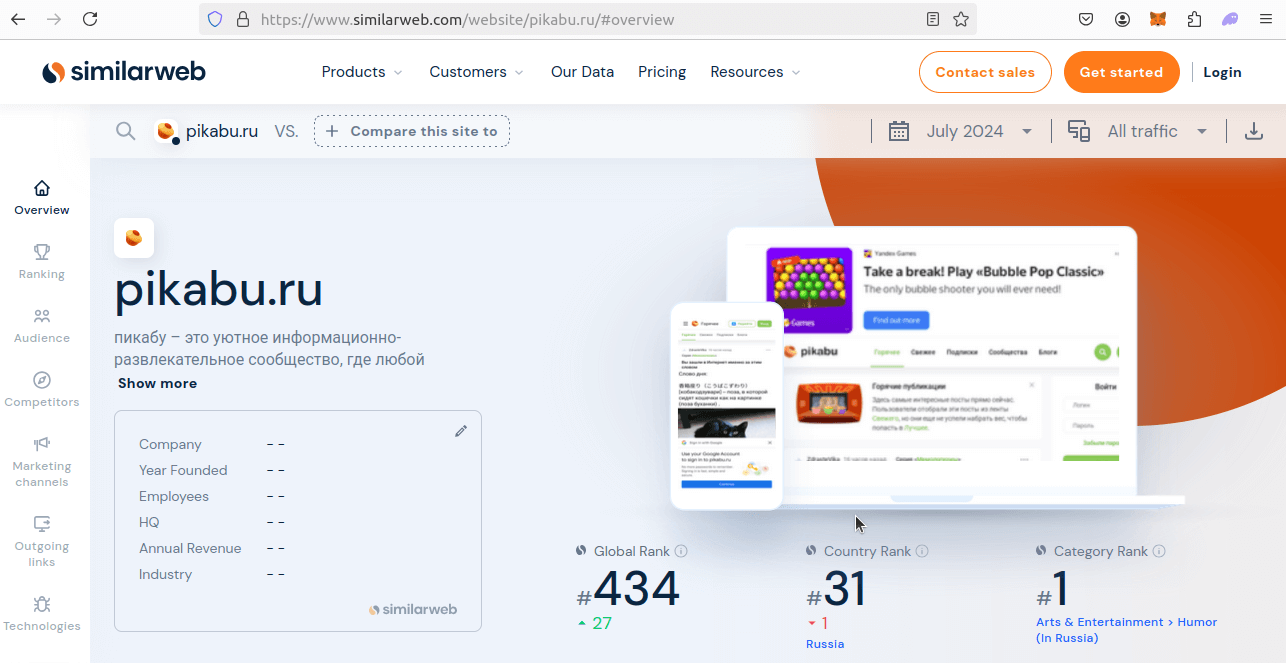
Task: Click the URL address bar
Action: click(x=590, y=19)
